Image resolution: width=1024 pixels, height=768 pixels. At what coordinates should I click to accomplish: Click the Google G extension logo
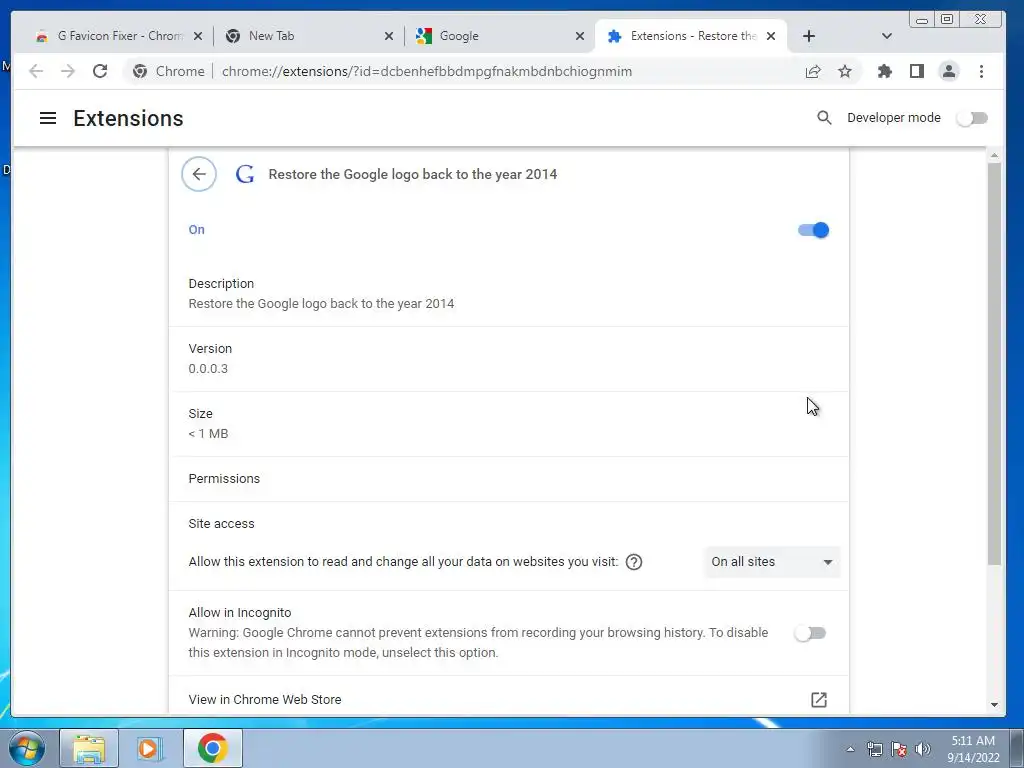245,174
